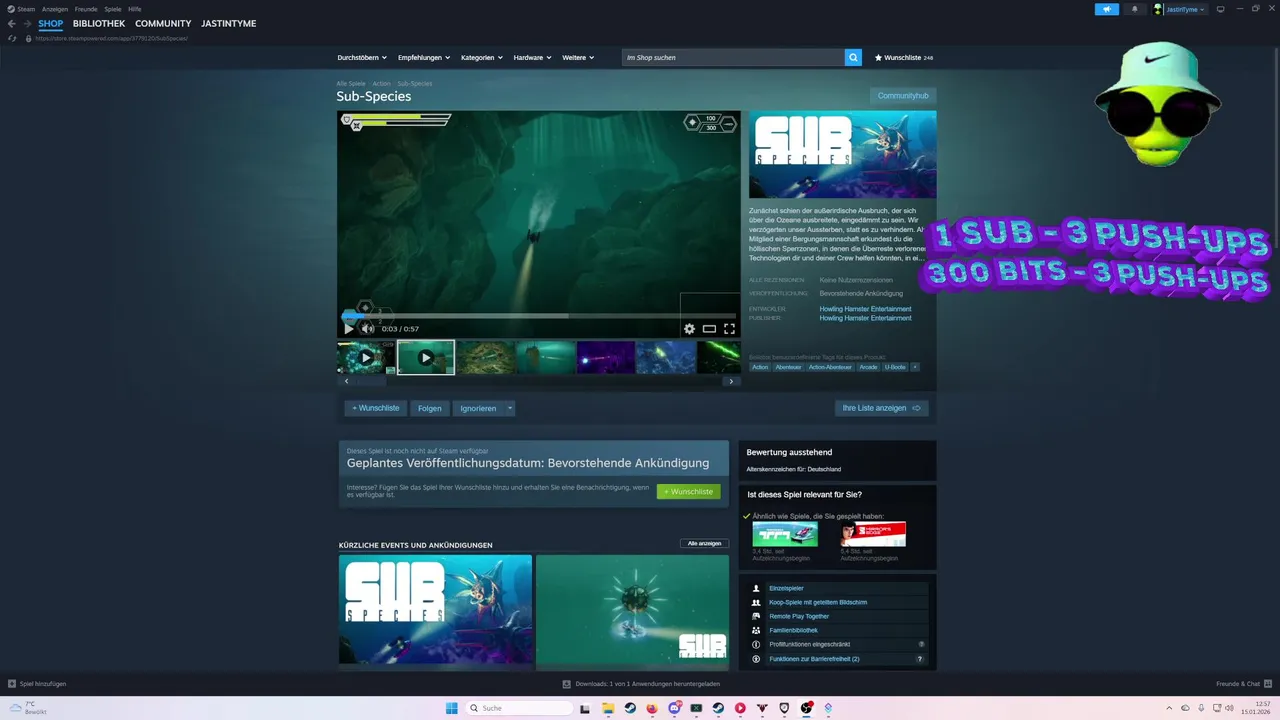This screenshot has width=1280, height=720.
Task: Expand the Kategorien dropdown
Action: pyautogui.click(x=482, y=58)
